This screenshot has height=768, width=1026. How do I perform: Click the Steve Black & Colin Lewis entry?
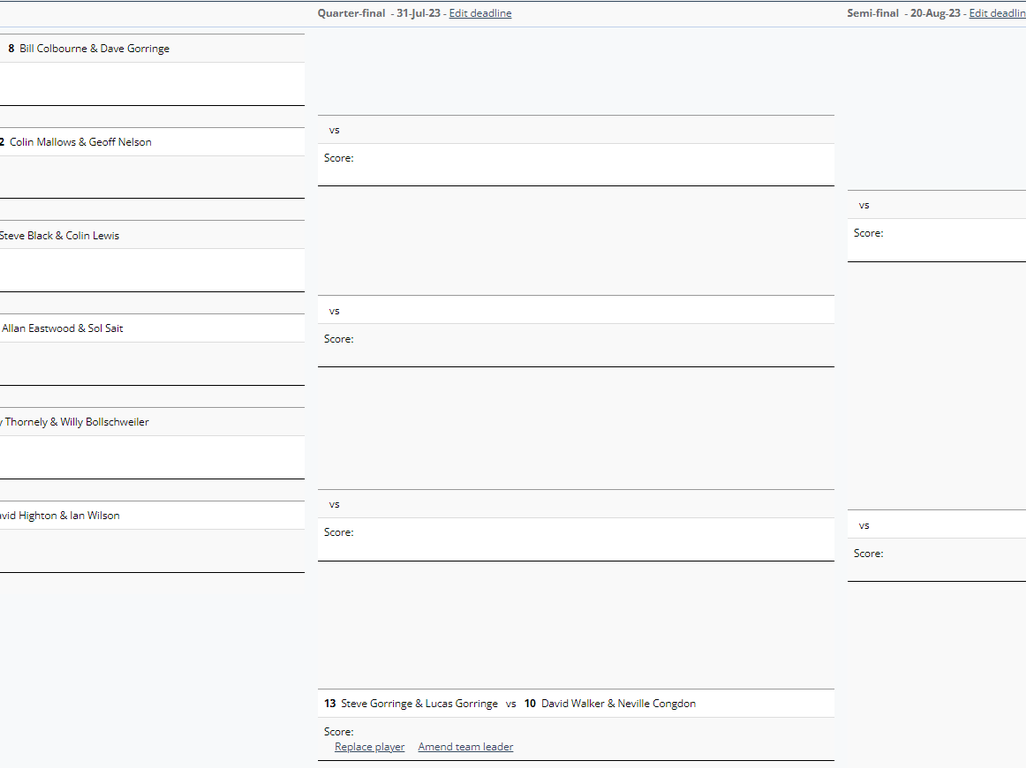[x=59, y=236]
